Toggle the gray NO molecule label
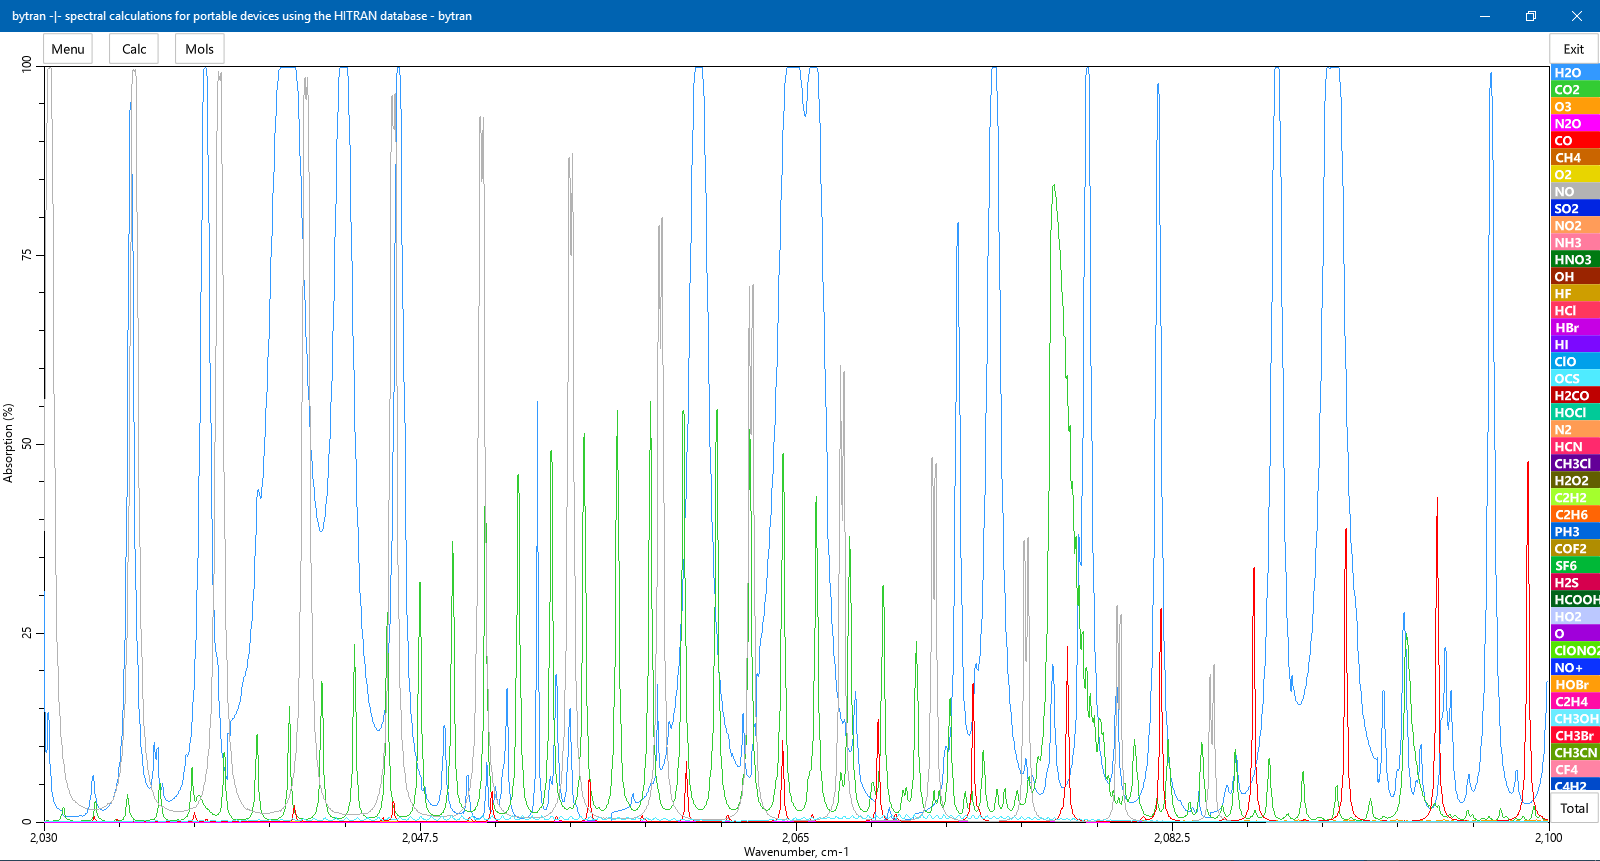The image size is (1600, 861). (1575, 192)
